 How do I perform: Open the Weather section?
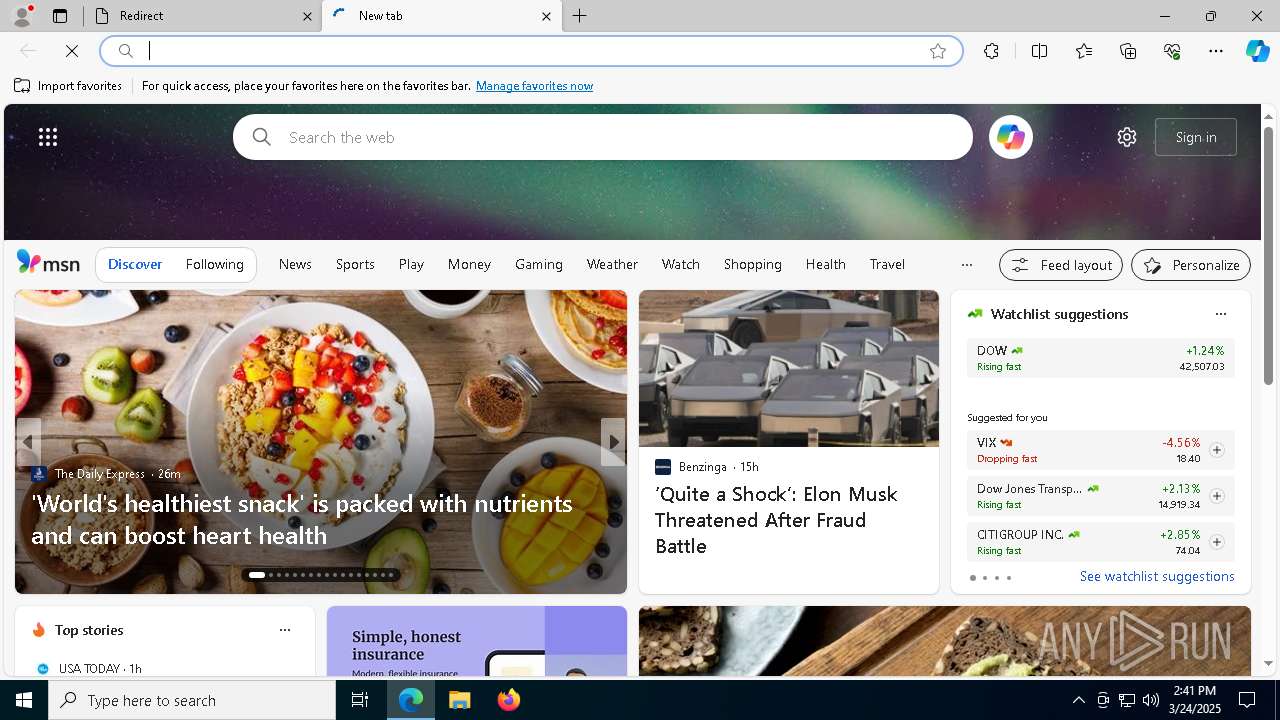pos(612,264)
